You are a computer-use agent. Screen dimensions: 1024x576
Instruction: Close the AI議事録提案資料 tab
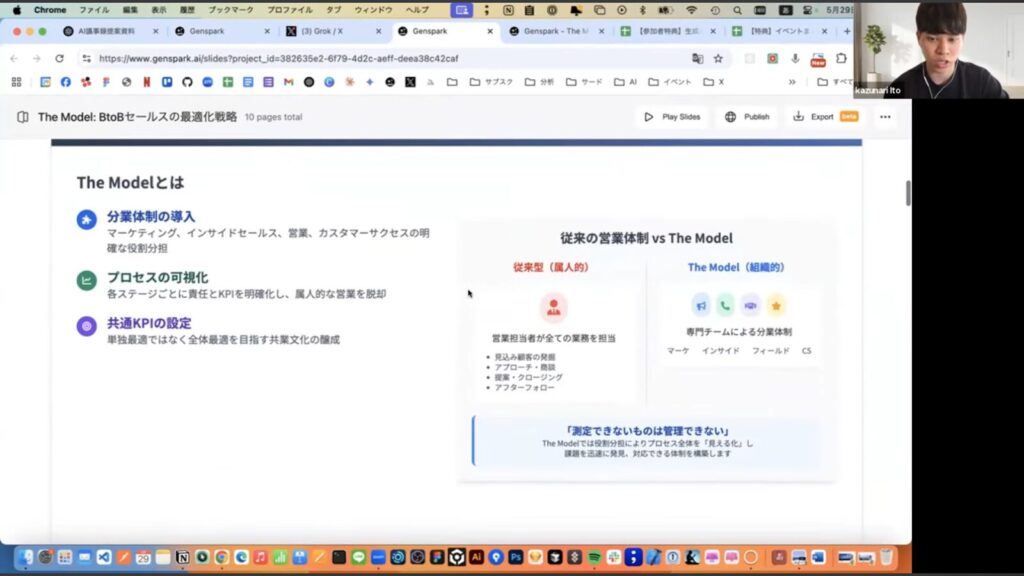156,31
